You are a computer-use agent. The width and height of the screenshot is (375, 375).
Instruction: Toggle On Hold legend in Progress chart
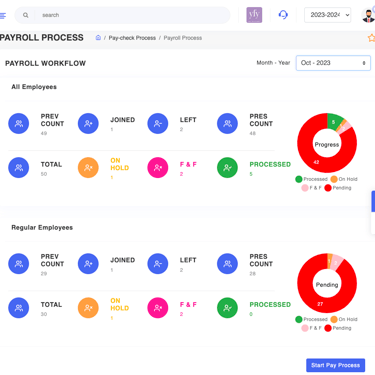pyautogui.click(x=344, y=179)
